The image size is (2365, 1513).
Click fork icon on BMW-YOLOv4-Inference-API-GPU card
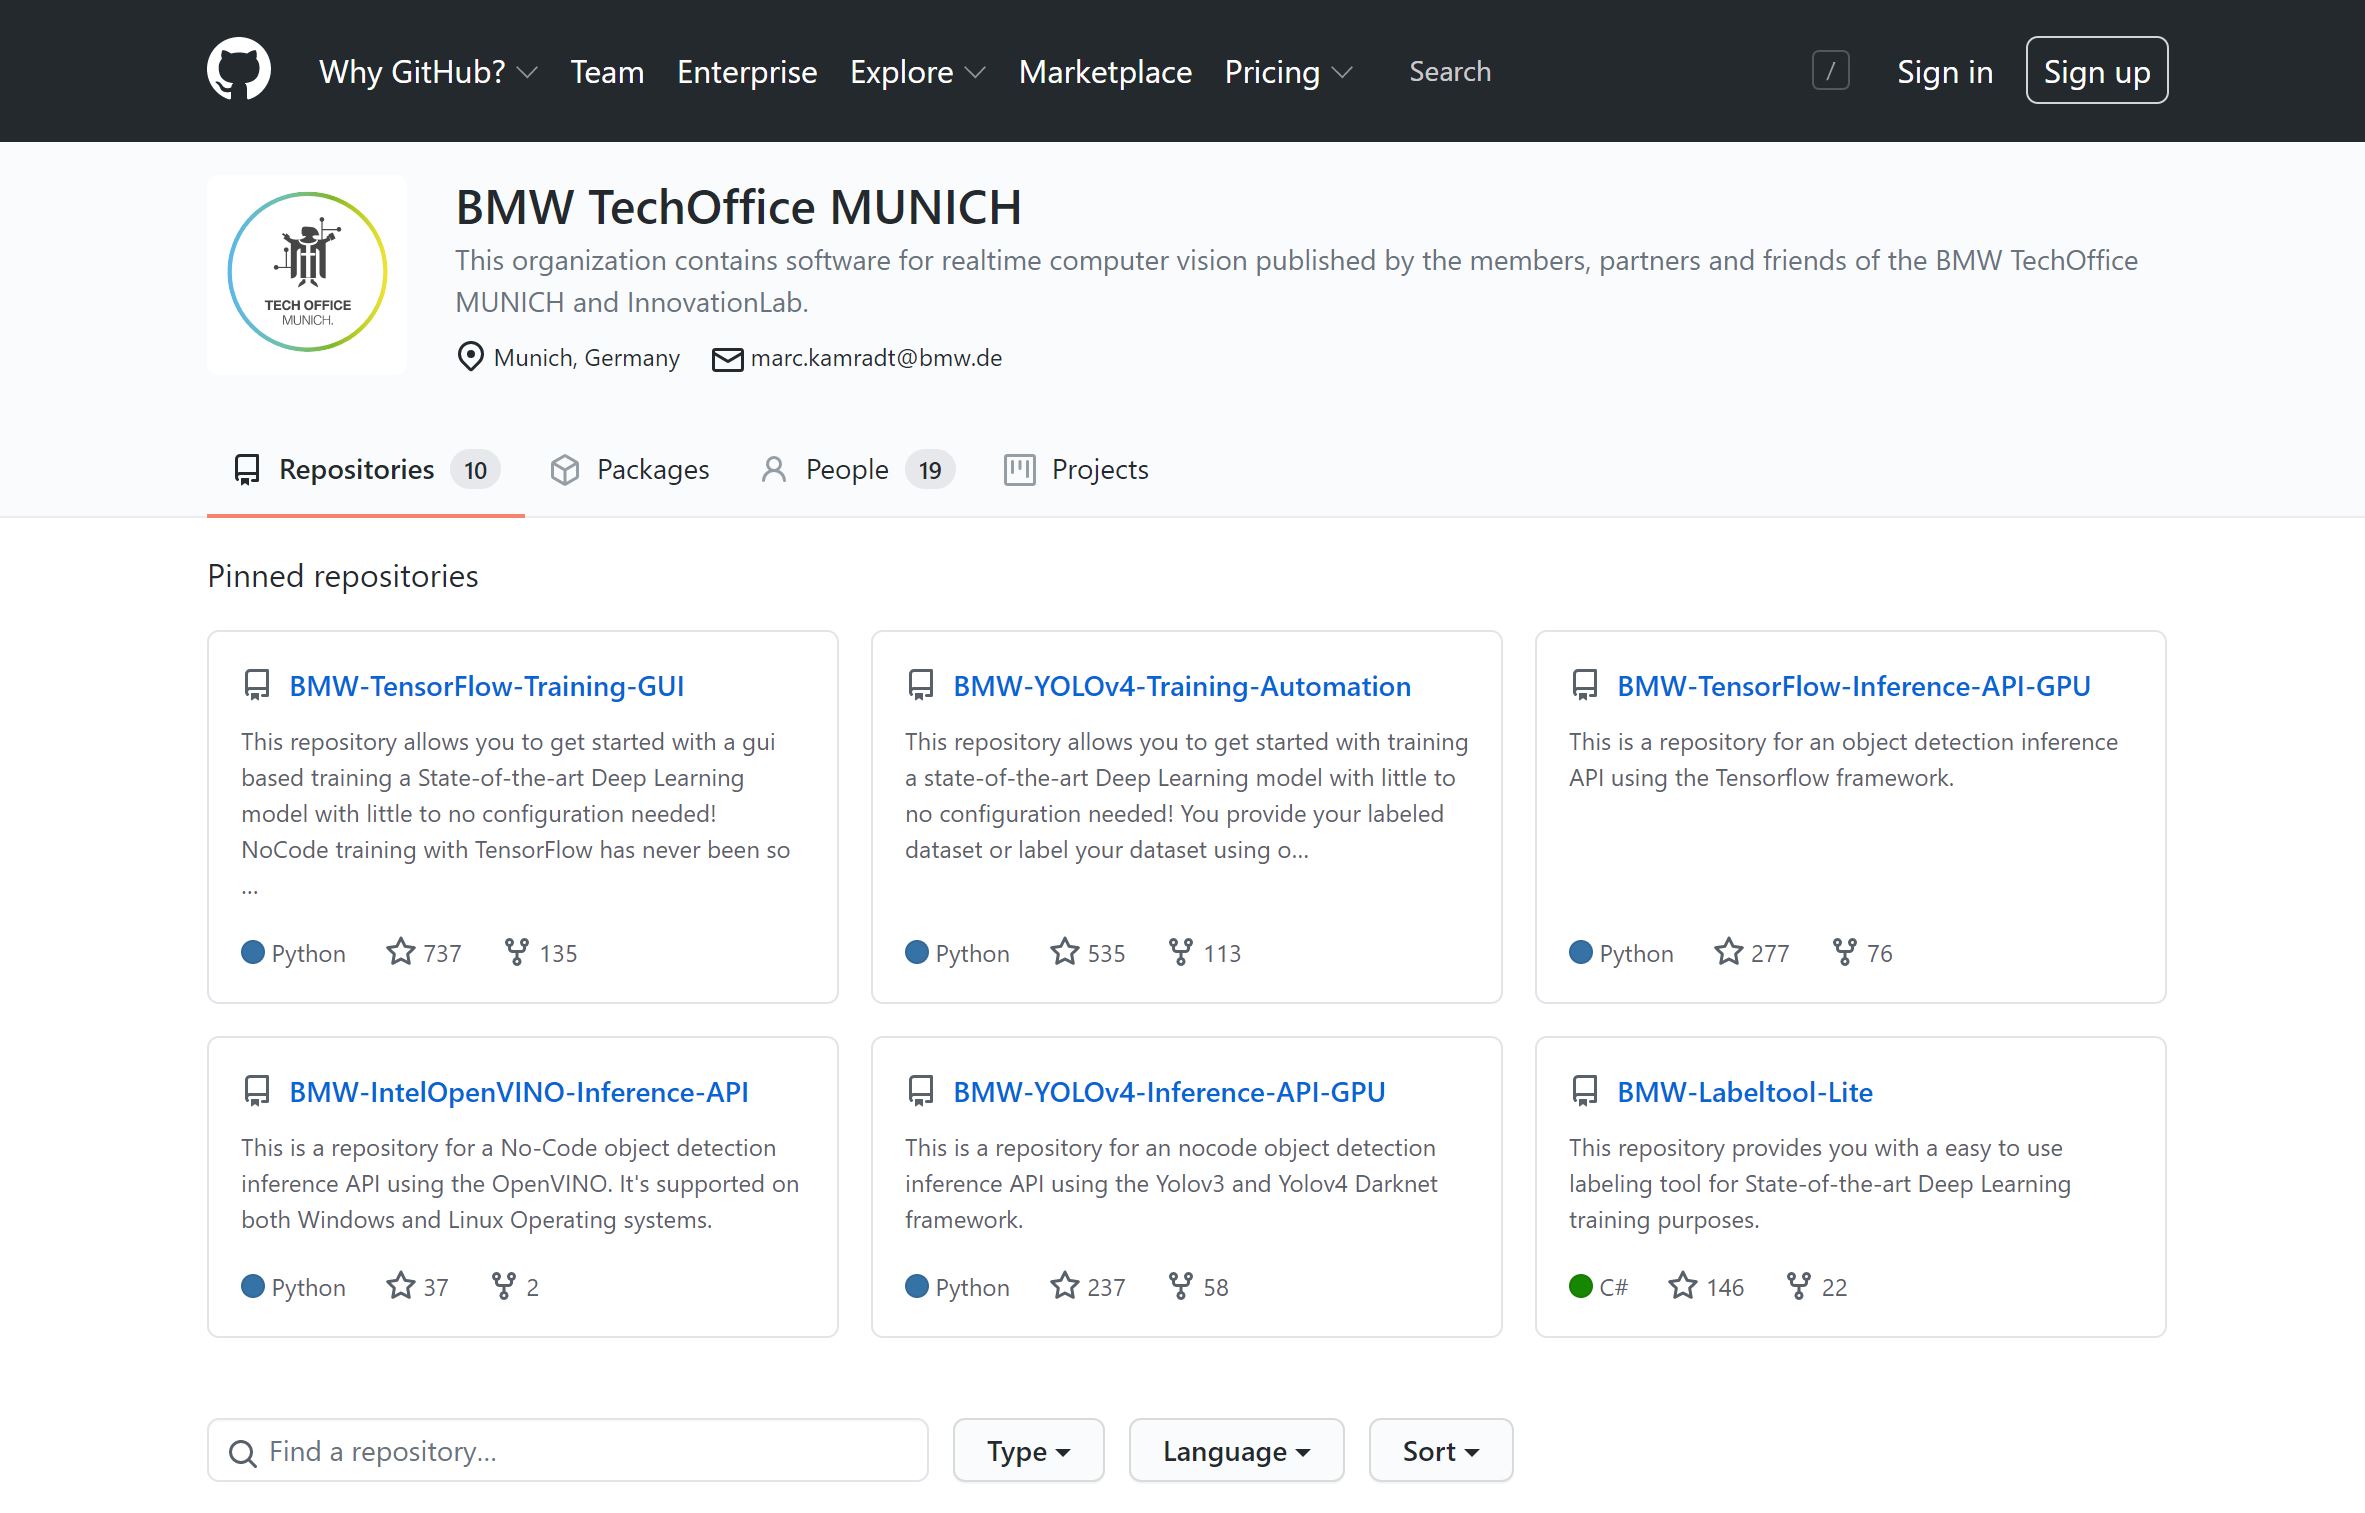tap(1180, 1286)
